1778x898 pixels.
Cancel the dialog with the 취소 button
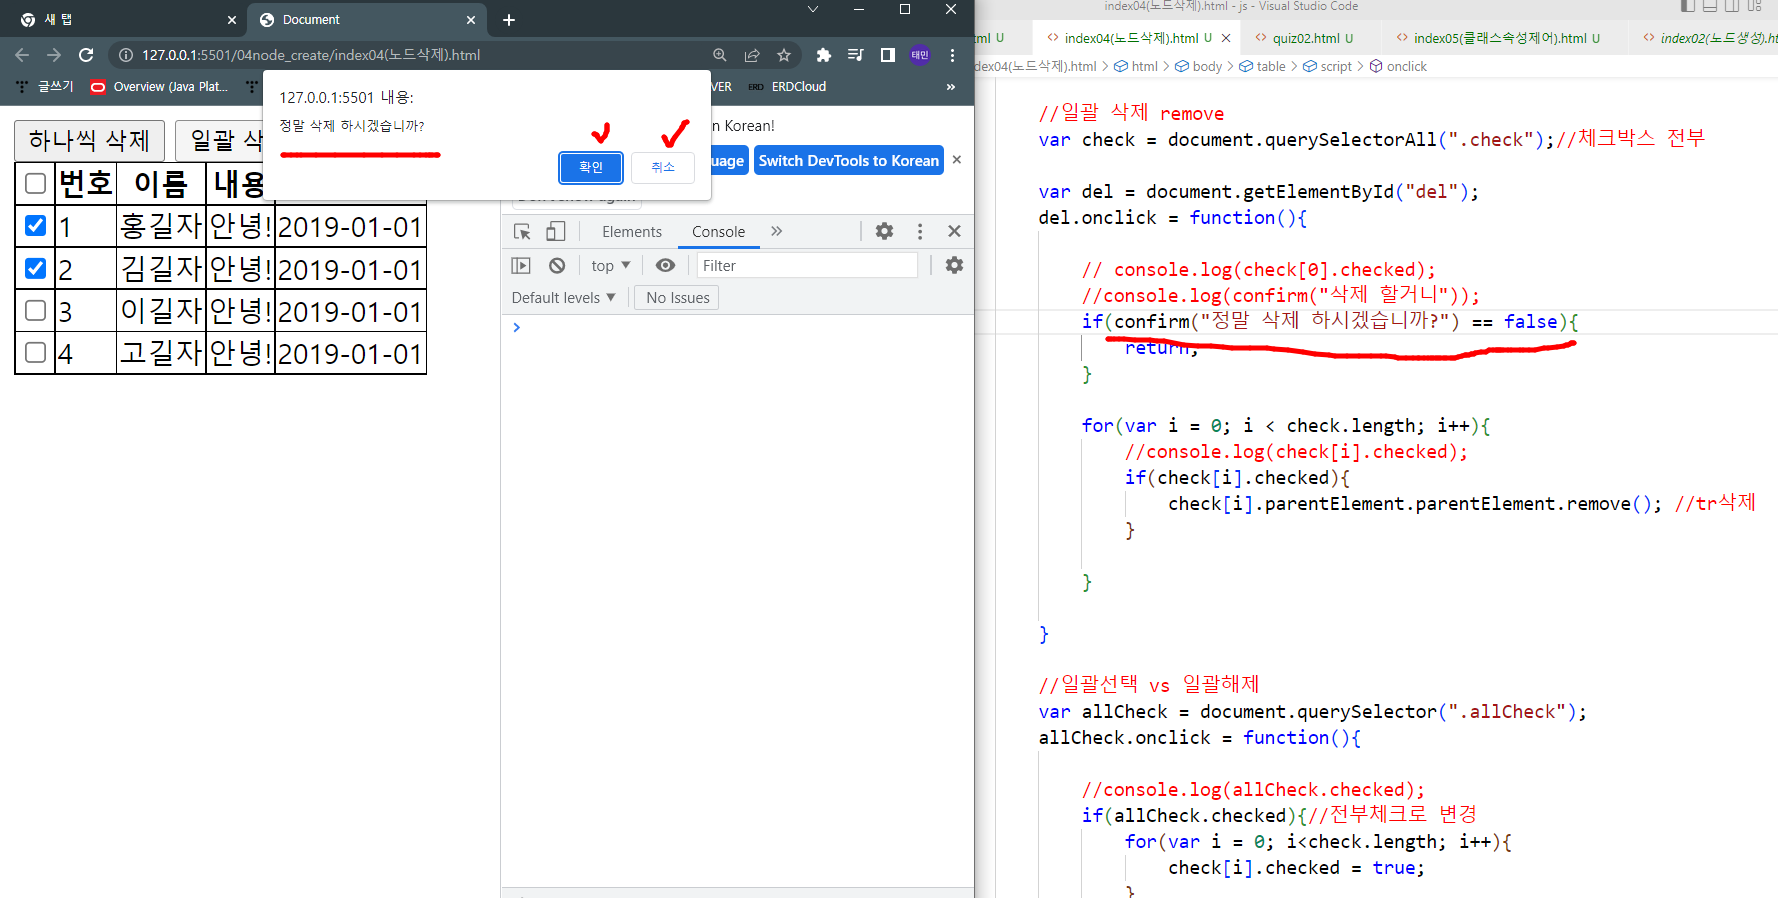663,167
